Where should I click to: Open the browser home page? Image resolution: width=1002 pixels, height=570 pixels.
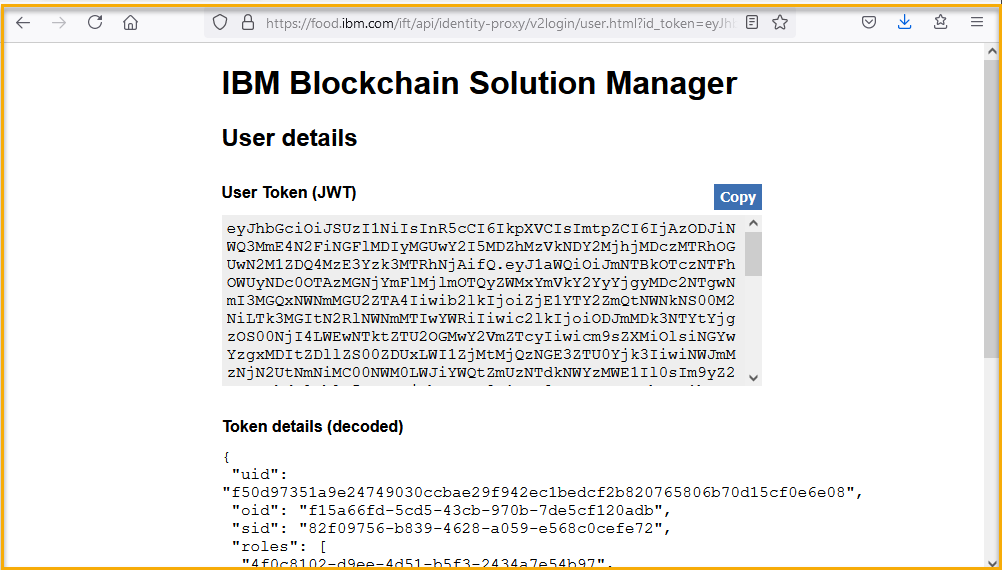(x=130, y=23)
